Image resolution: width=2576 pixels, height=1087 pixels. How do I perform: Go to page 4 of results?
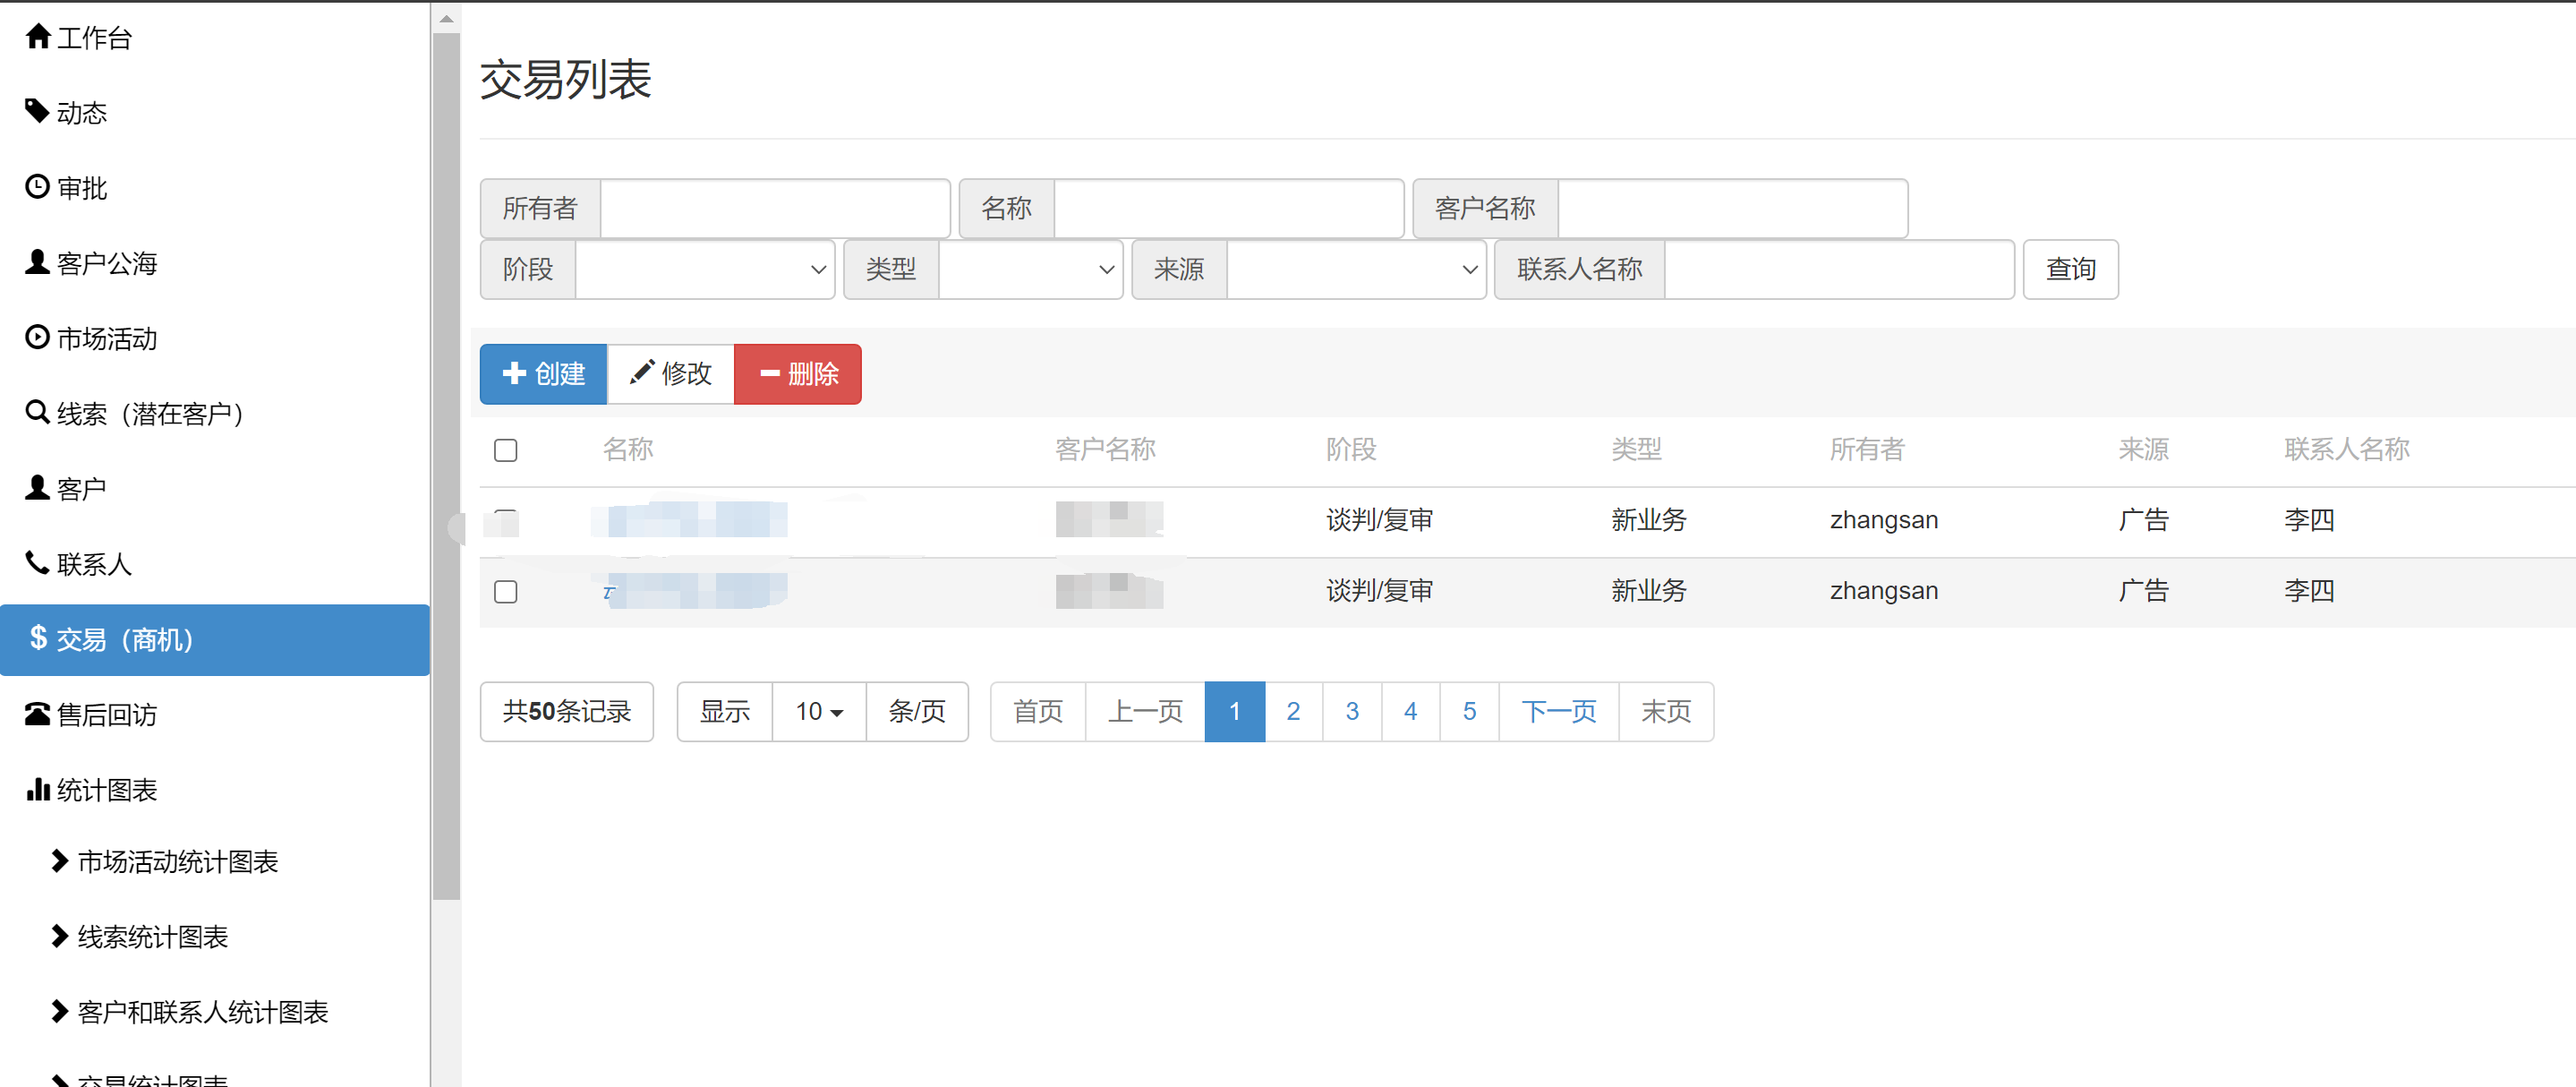1410,711
